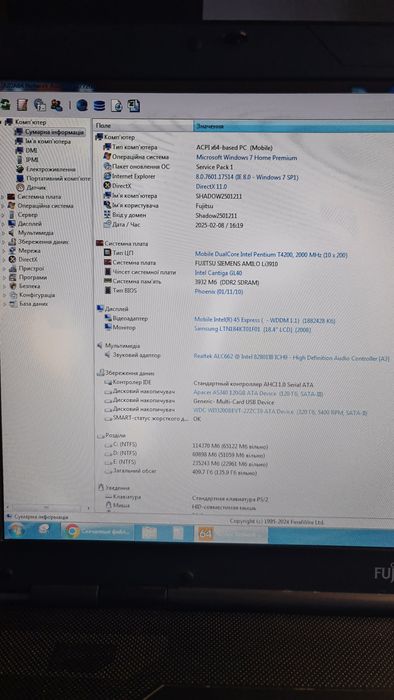Expand the Мультимедіа tree node

(x=4, y=233)
